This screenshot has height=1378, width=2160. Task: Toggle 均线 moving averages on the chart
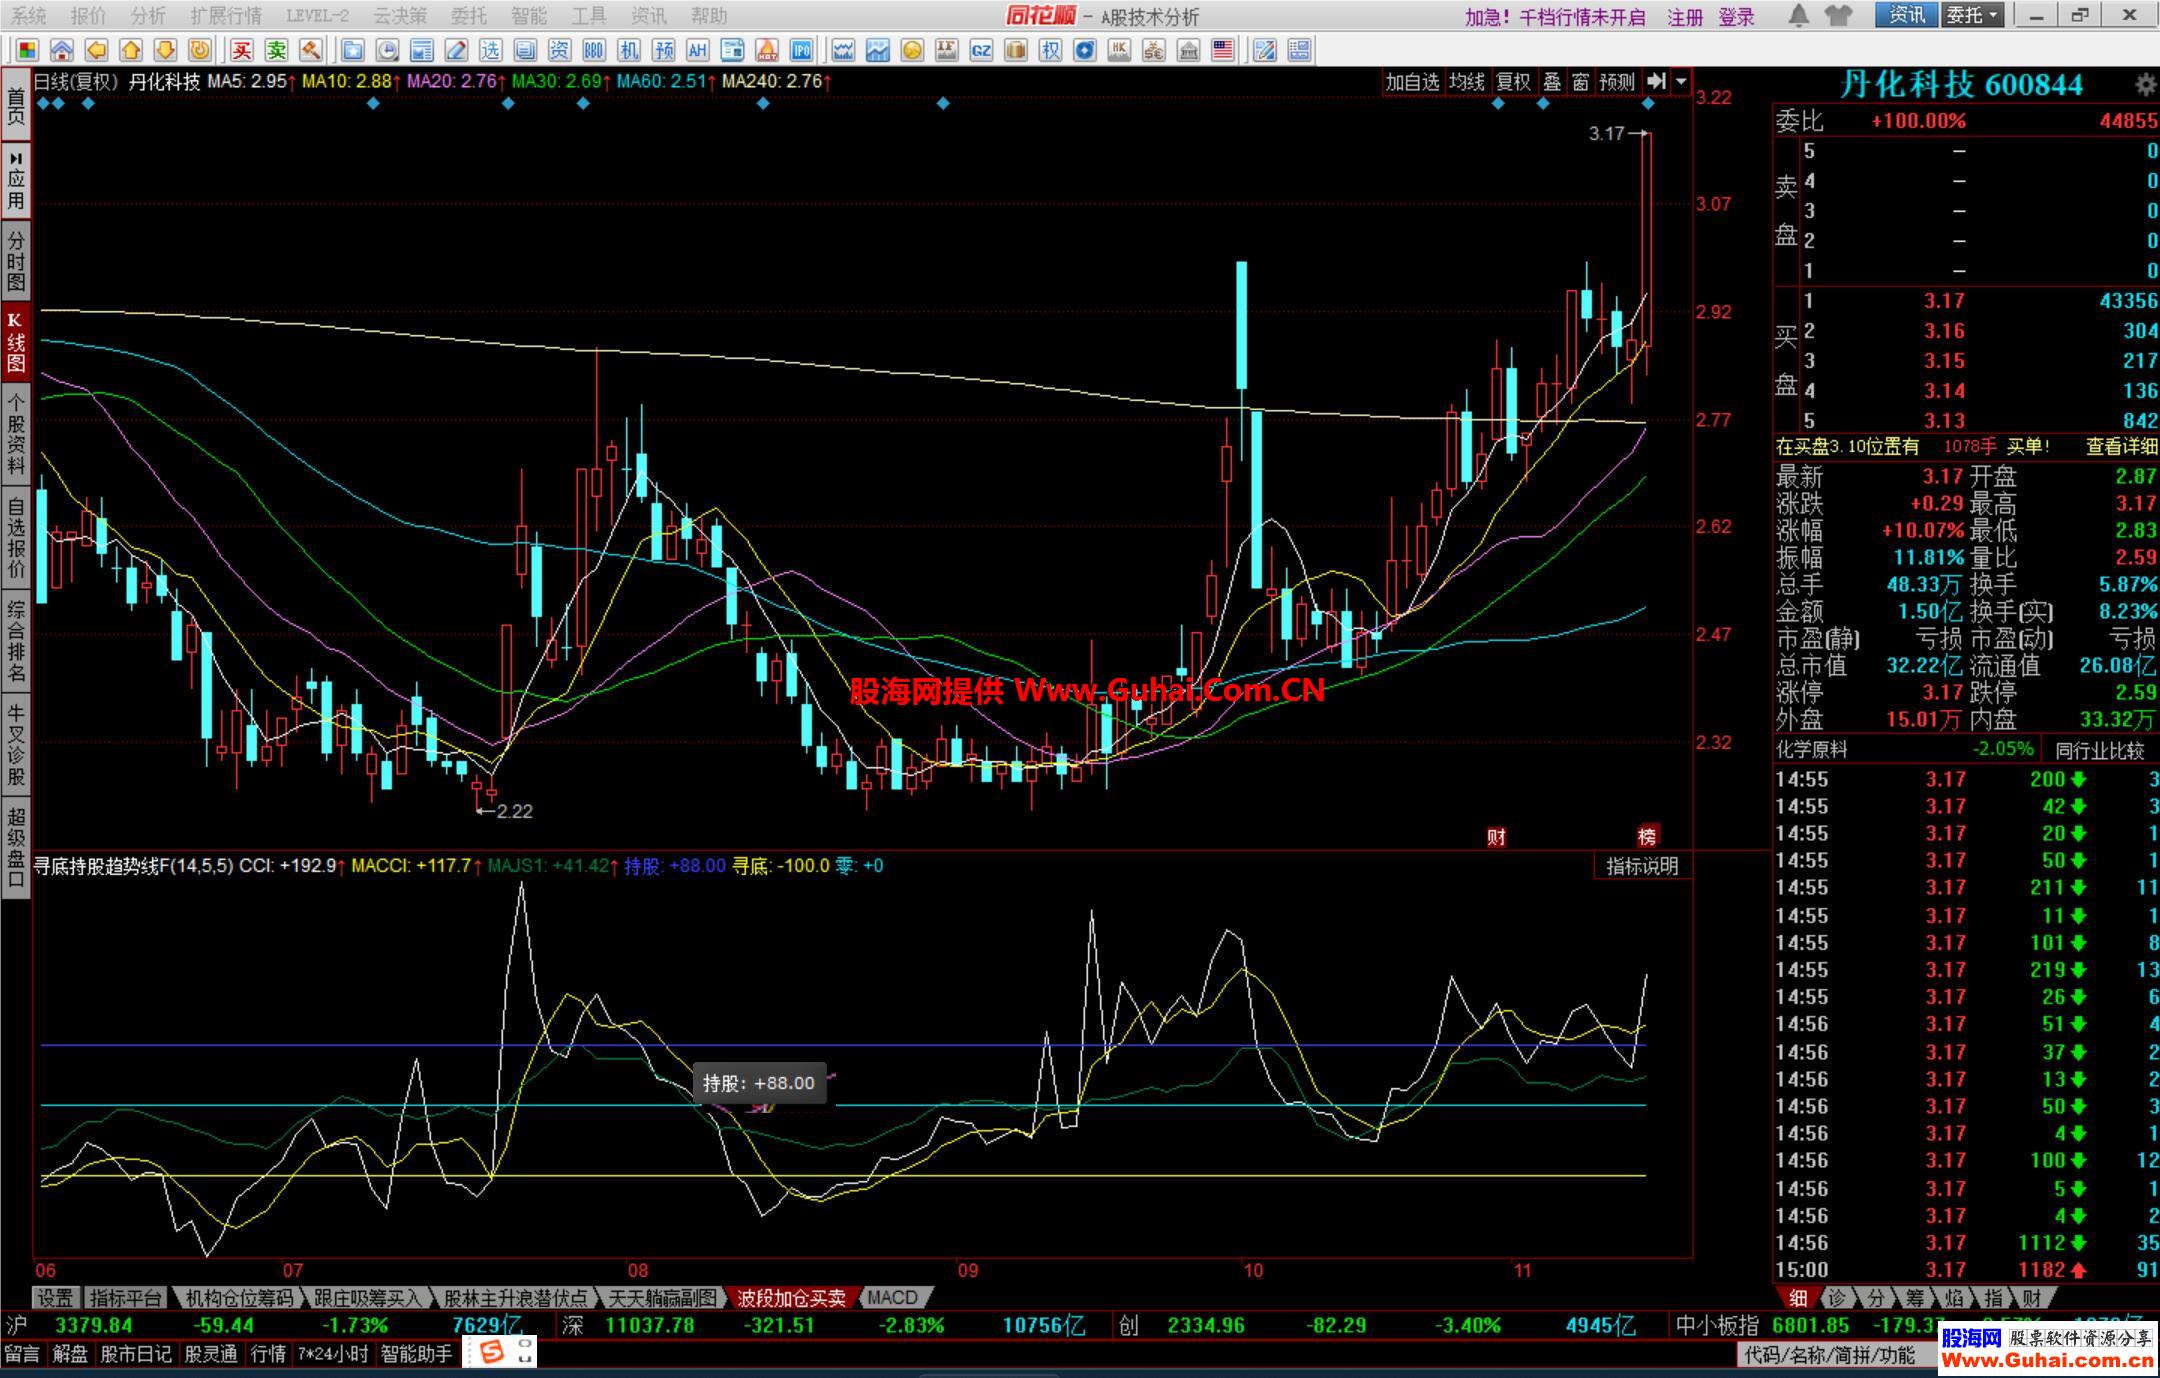click(x=1467, y=82)
